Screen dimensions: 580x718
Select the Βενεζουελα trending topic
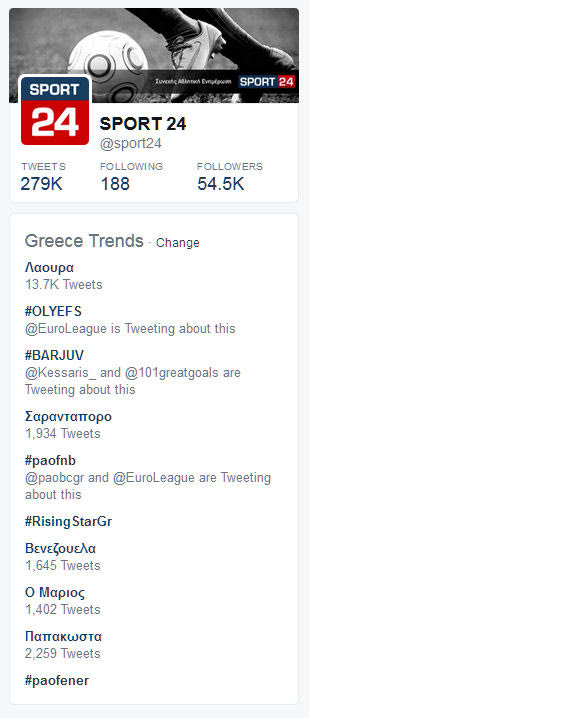point(60,549)
